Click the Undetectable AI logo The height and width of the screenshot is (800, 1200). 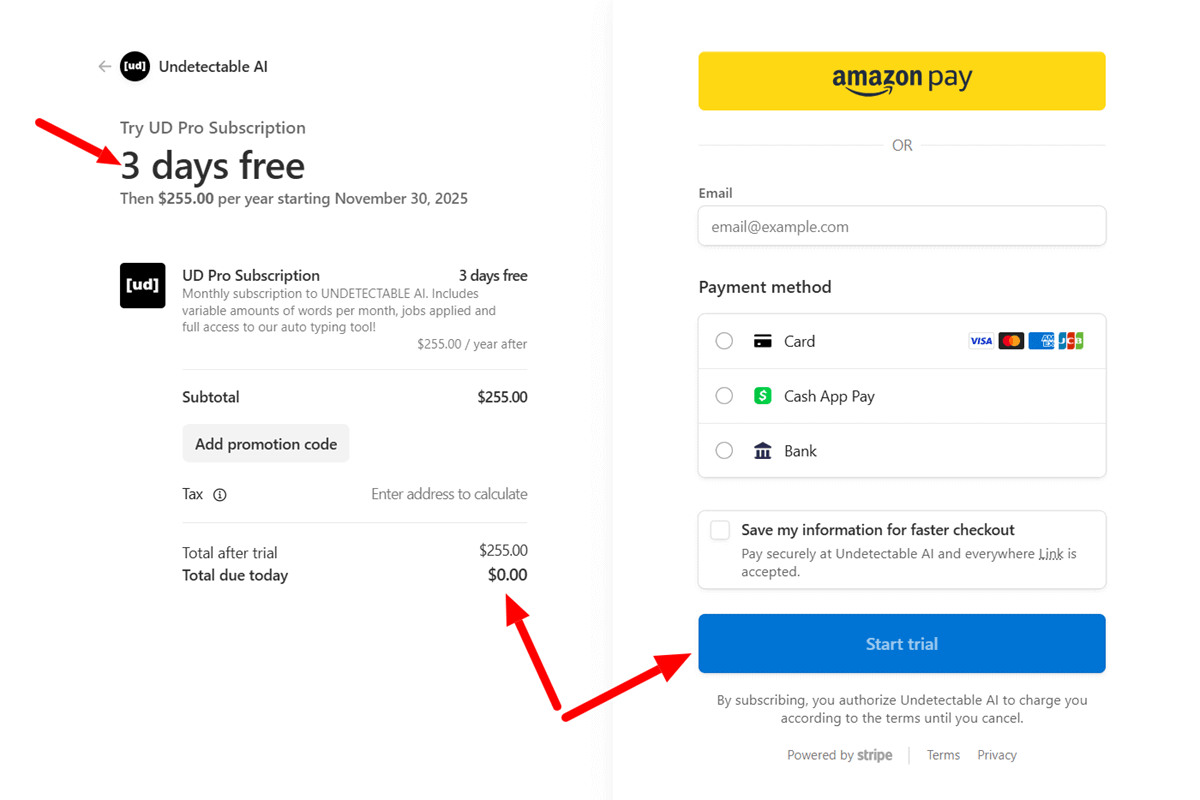tap(134, 66)
